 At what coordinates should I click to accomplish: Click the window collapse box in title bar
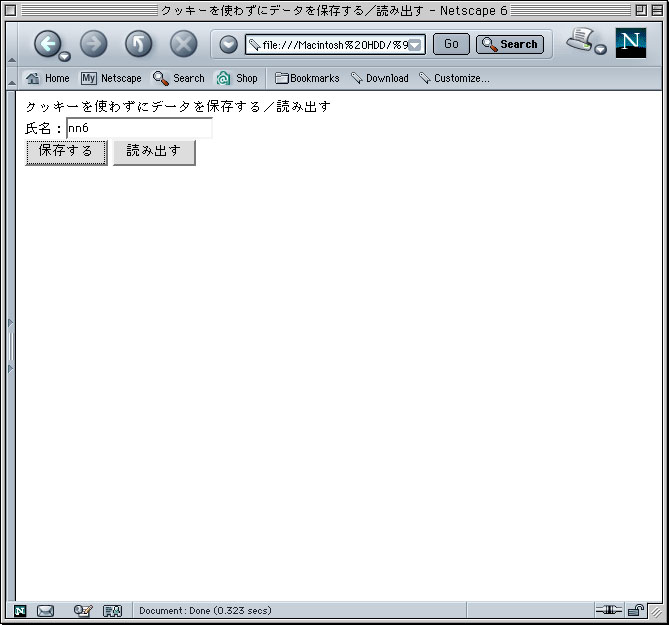(657, 10)
